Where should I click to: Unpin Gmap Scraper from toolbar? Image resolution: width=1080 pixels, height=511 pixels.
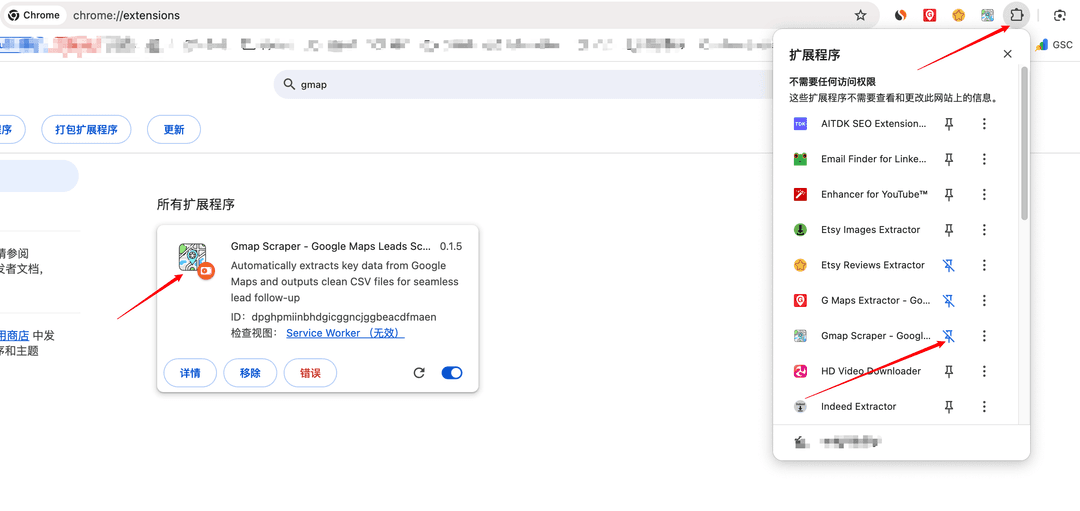(x=948, y=335)
